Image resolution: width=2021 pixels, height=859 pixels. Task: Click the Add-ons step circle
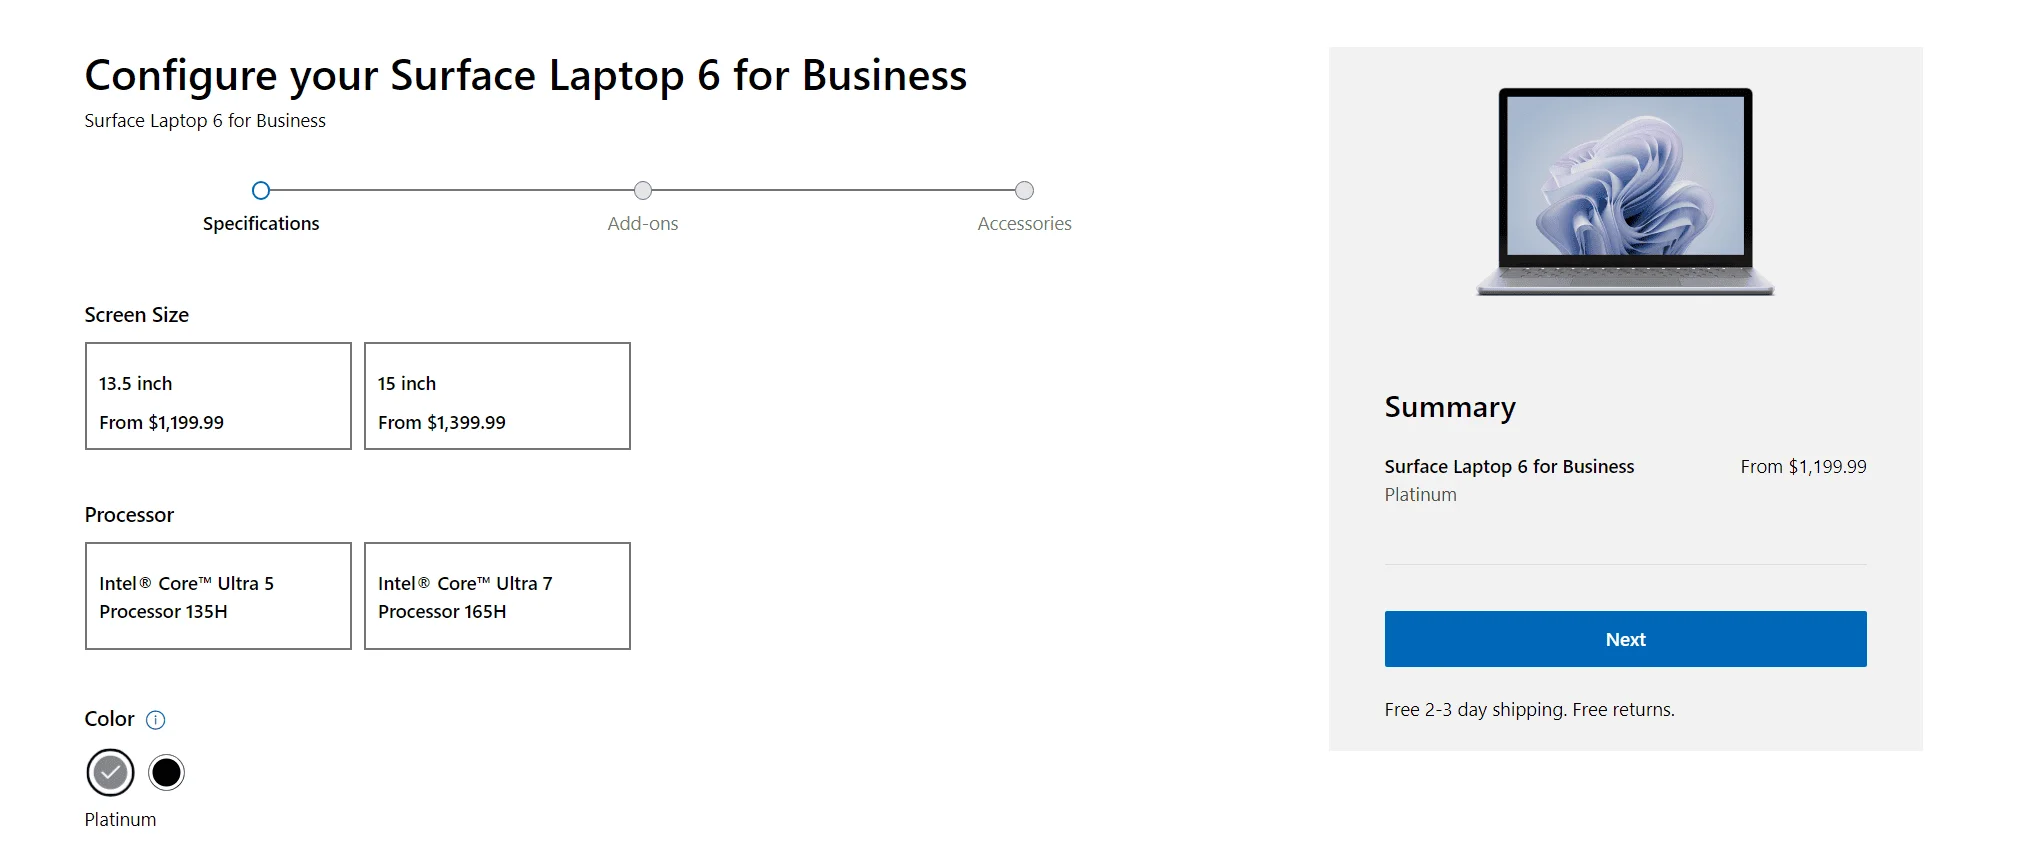point(643,190)
